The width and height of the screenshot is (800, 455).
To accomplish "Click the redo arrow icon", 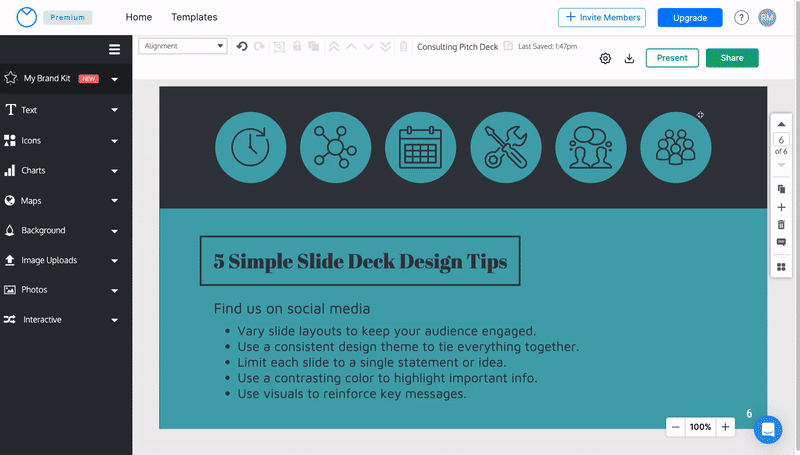I will pos(259,46).
